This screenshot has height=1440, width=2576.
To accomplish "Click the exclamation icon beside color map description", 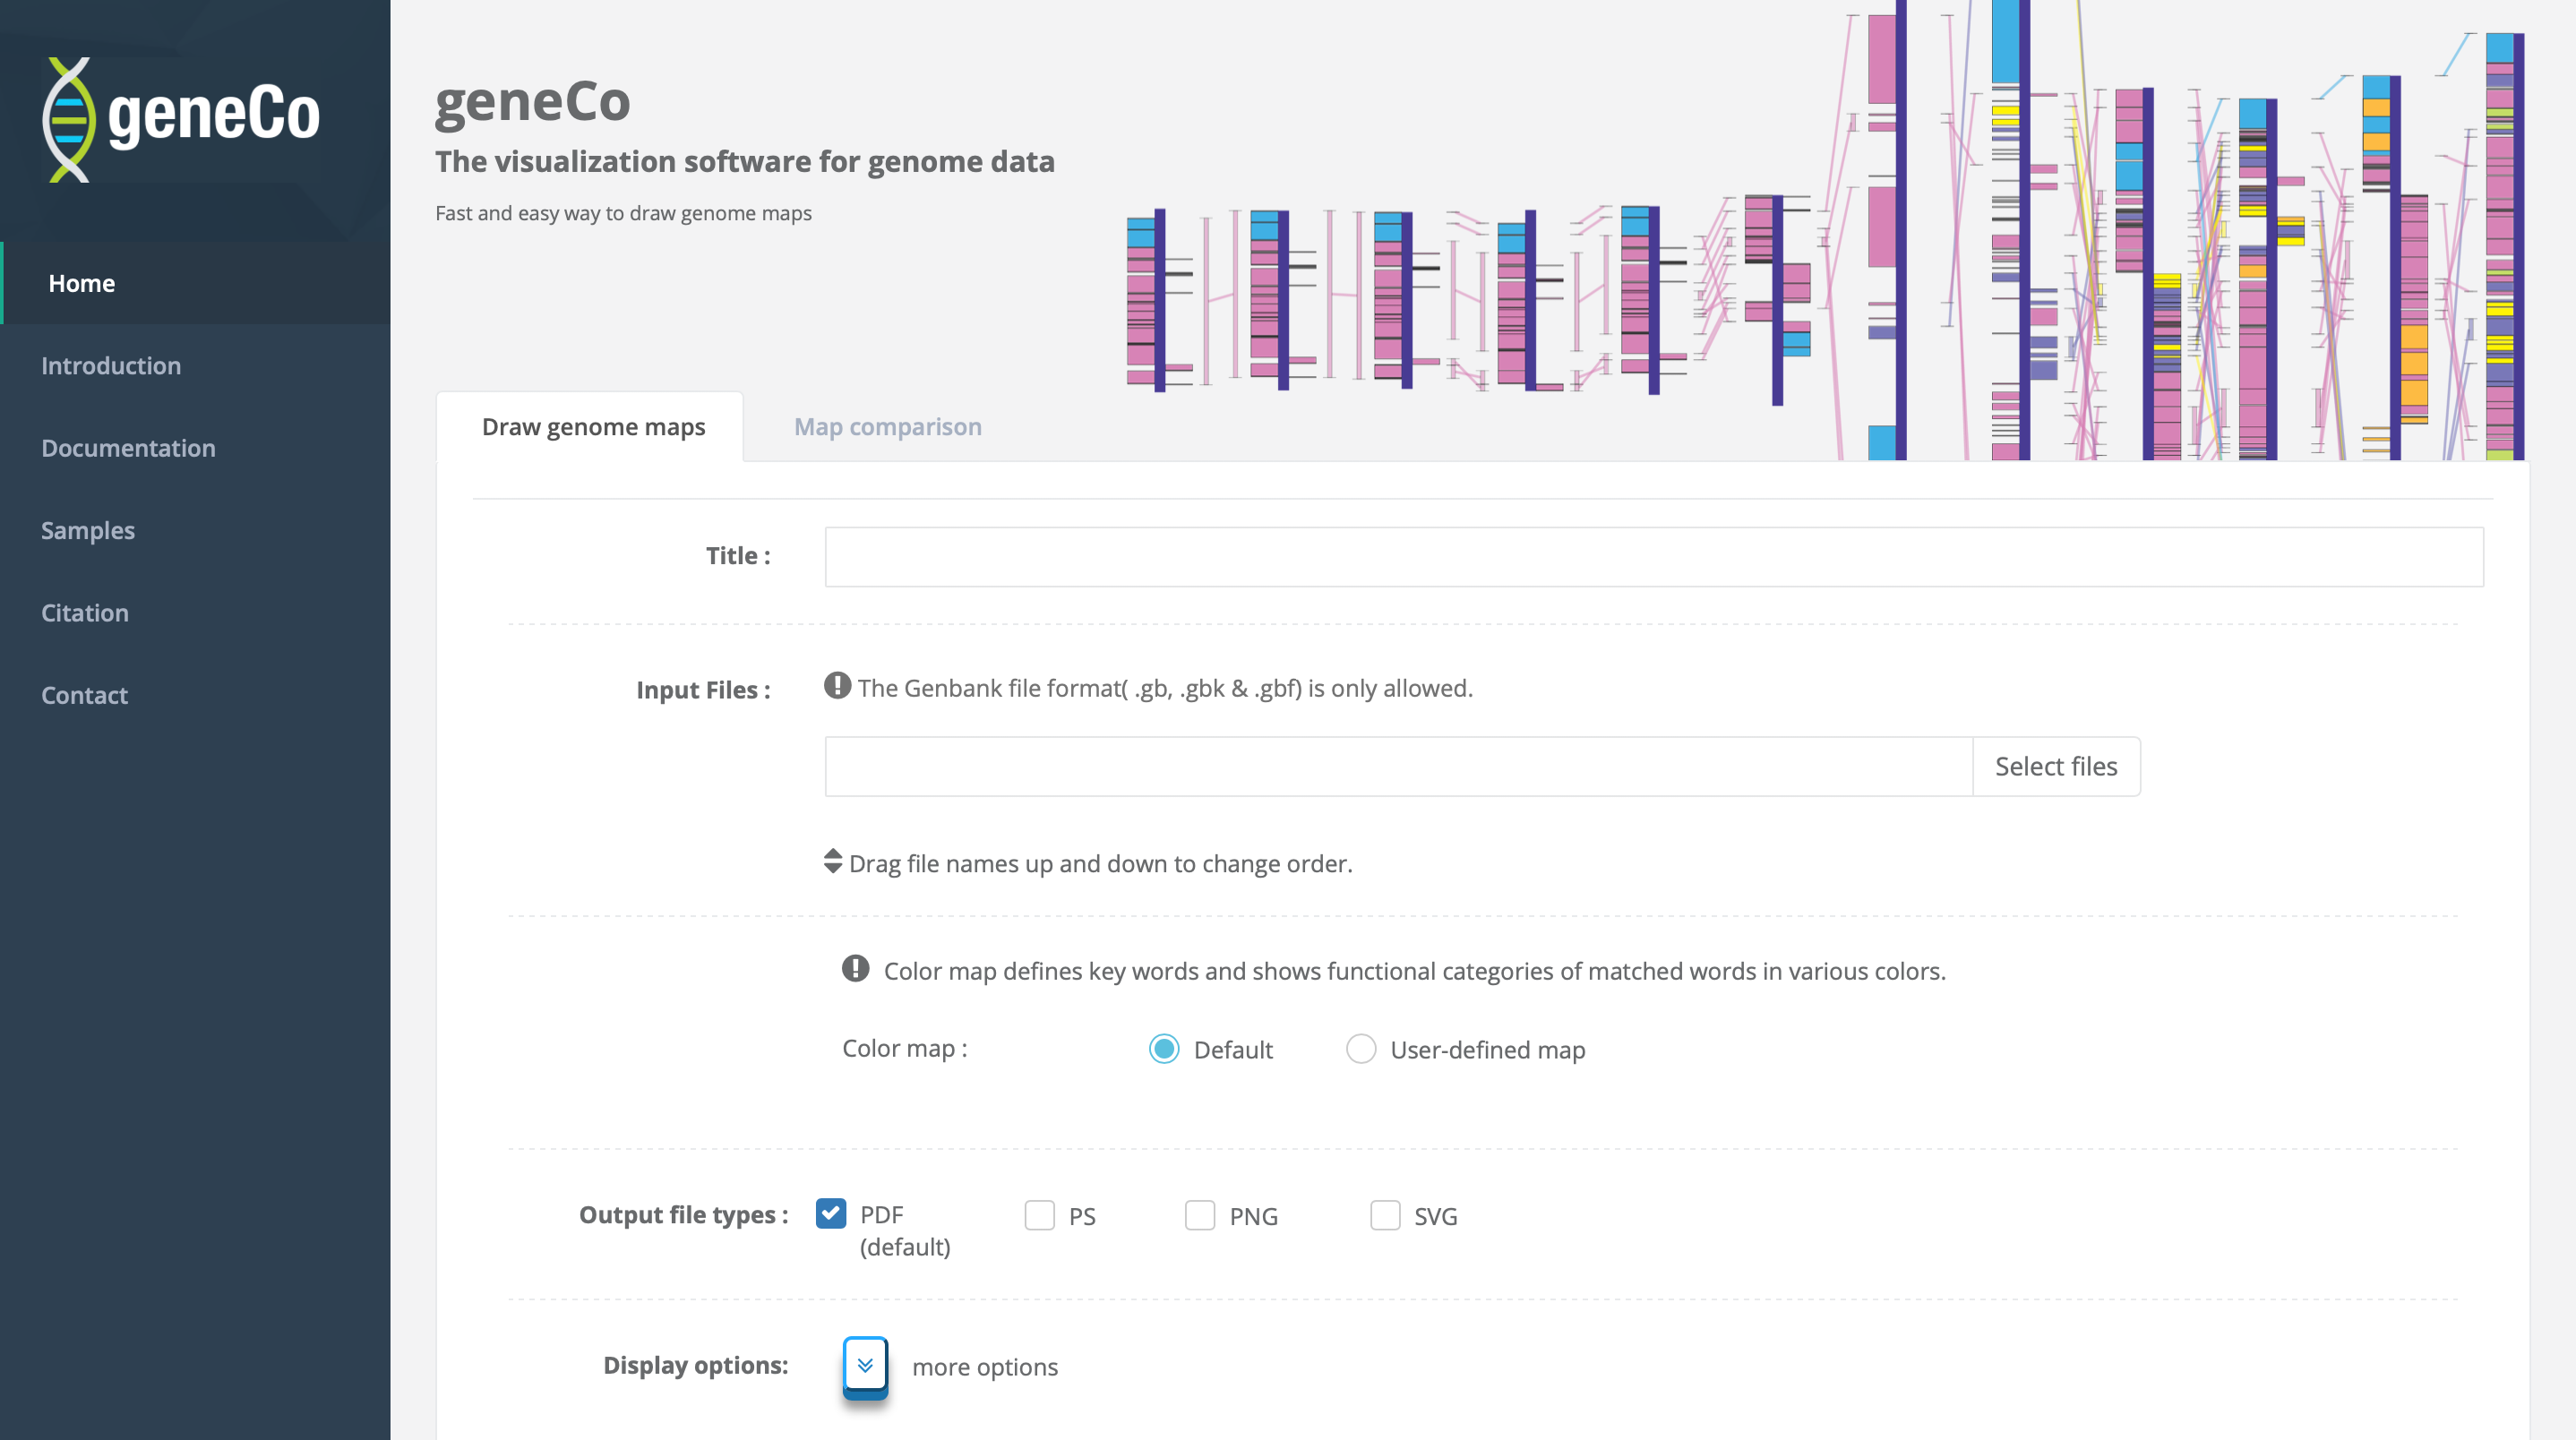I will click(x=855, y=968).
